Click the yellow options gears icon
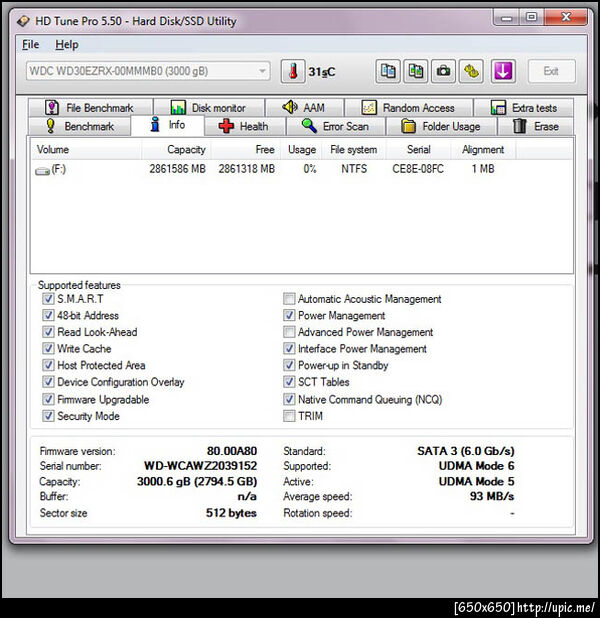This screenshot has height=618, width=600. point(471,72)
